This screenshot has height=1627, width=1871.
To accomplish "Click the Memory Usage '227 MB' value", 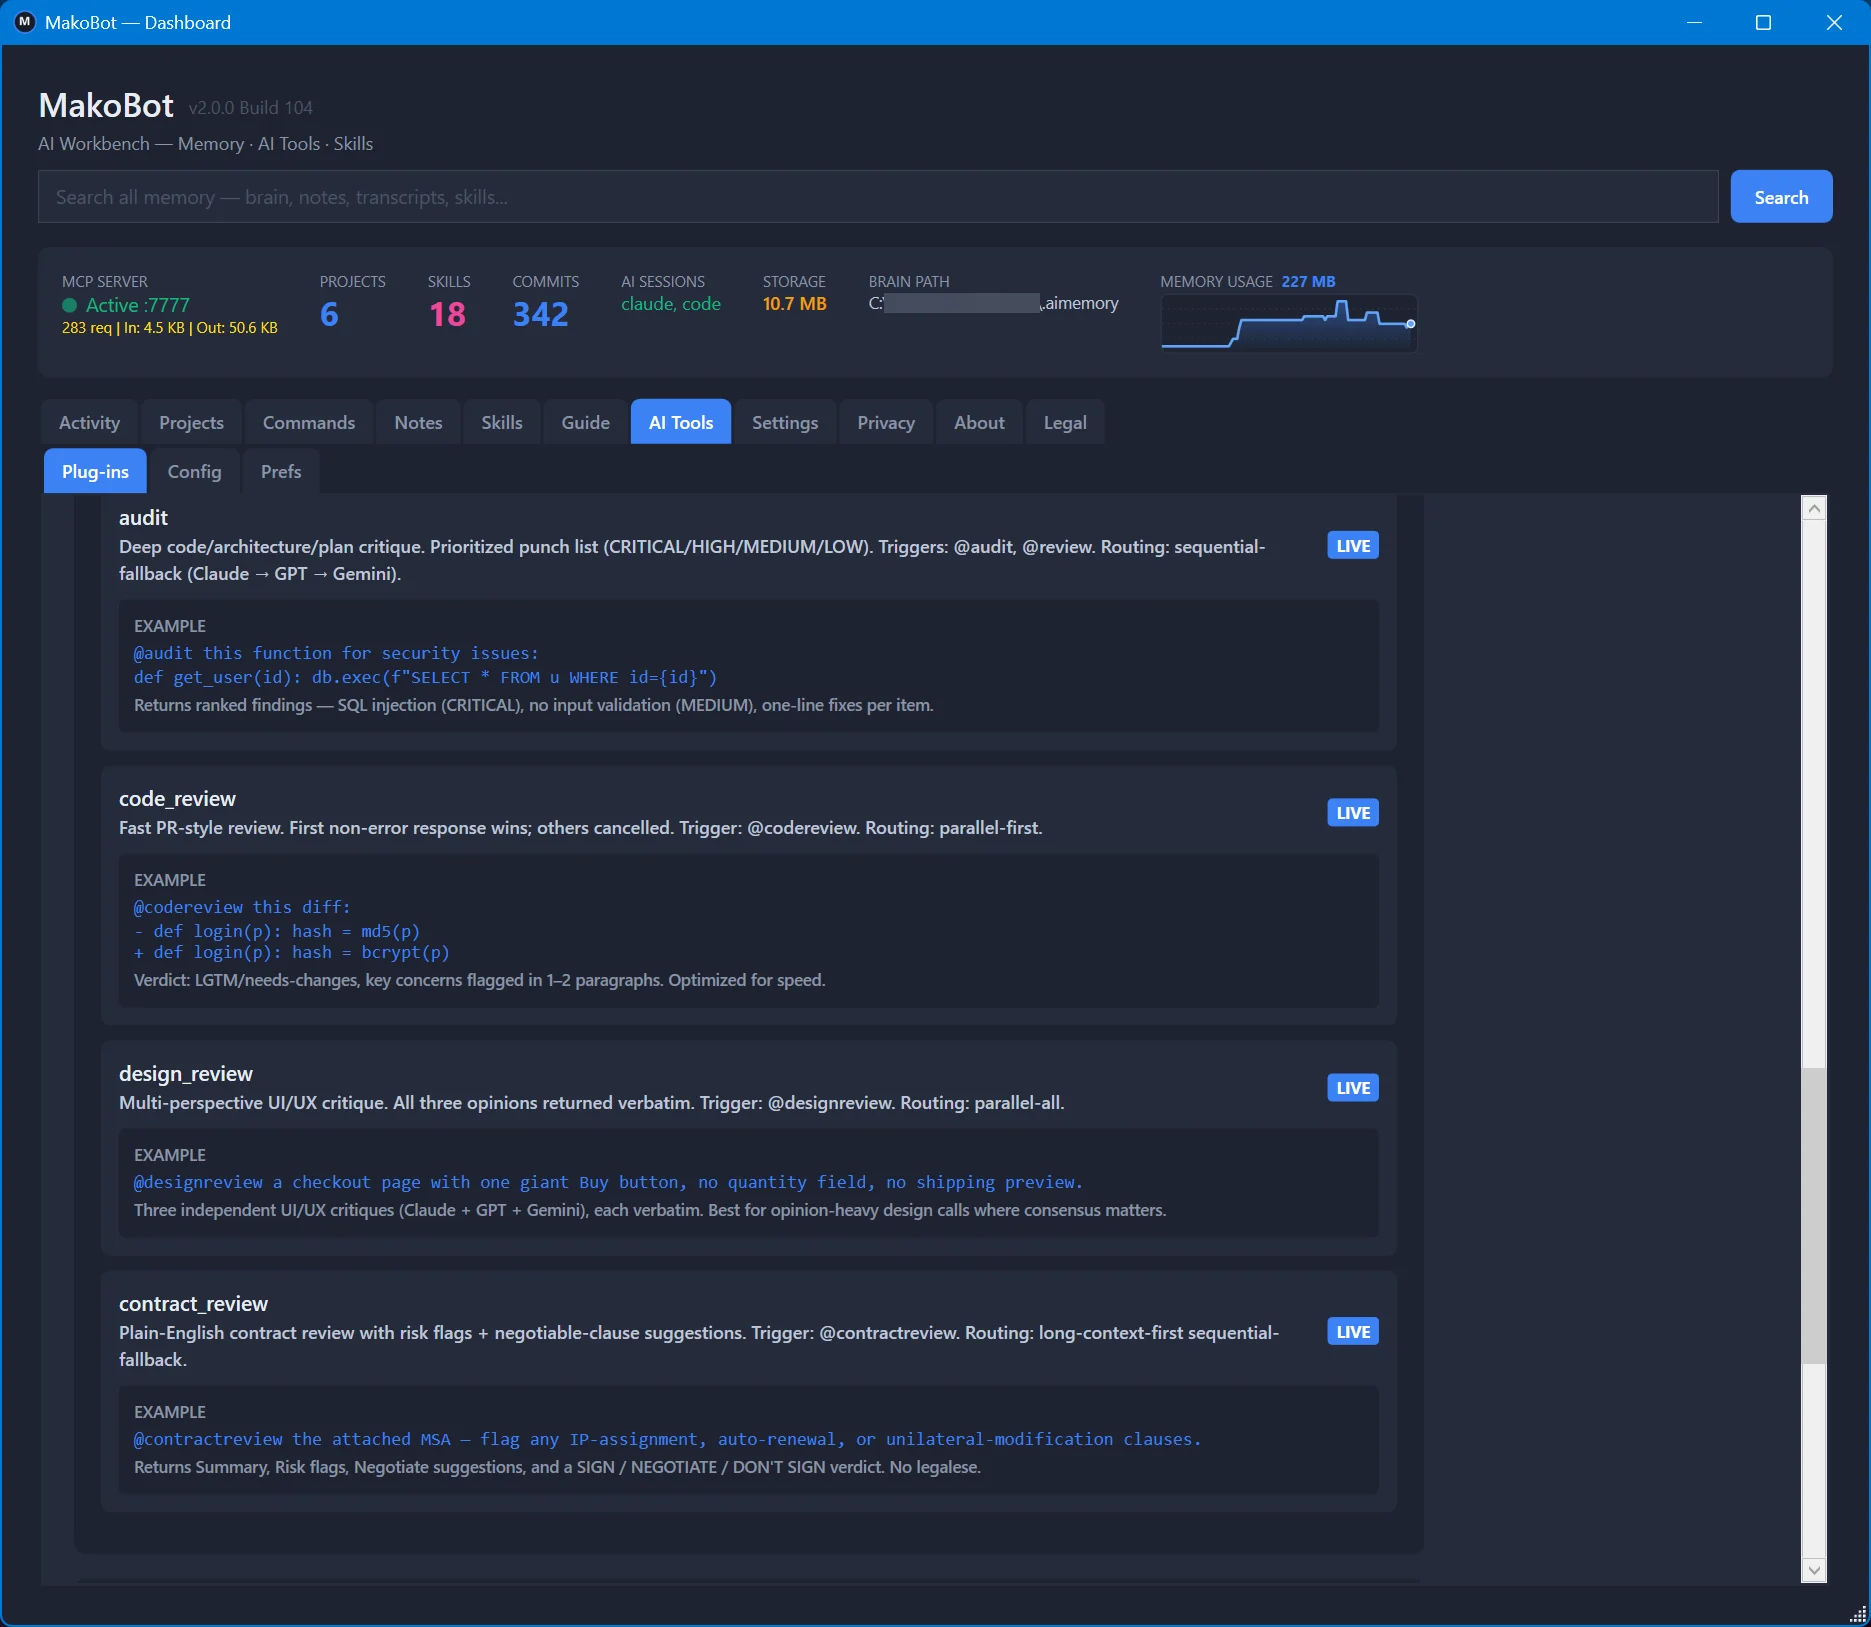I will tap(1308, 282).
